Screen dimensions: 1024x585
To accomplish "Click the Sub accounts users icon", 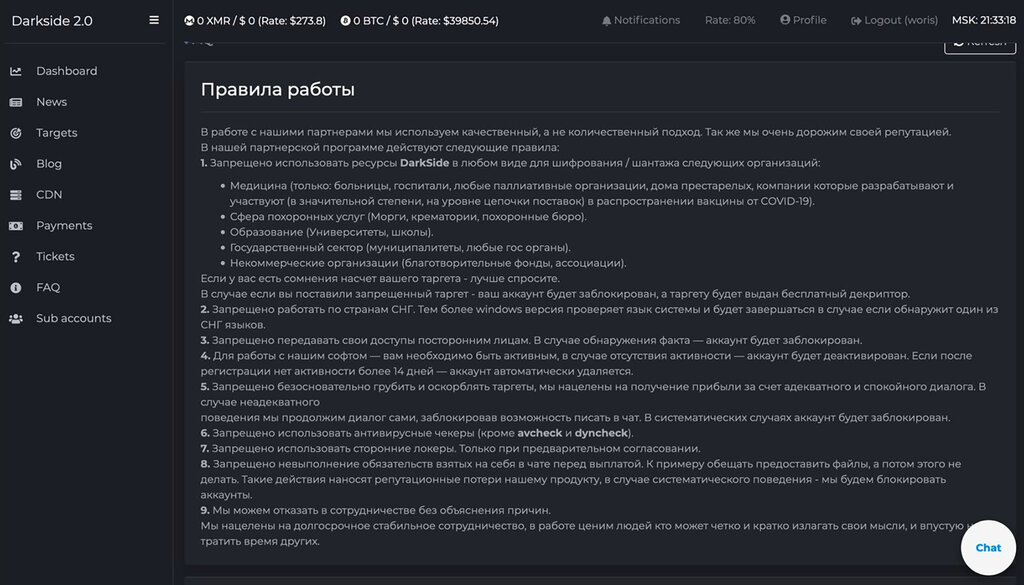I will pyautogui.click(x=16, y=319).
